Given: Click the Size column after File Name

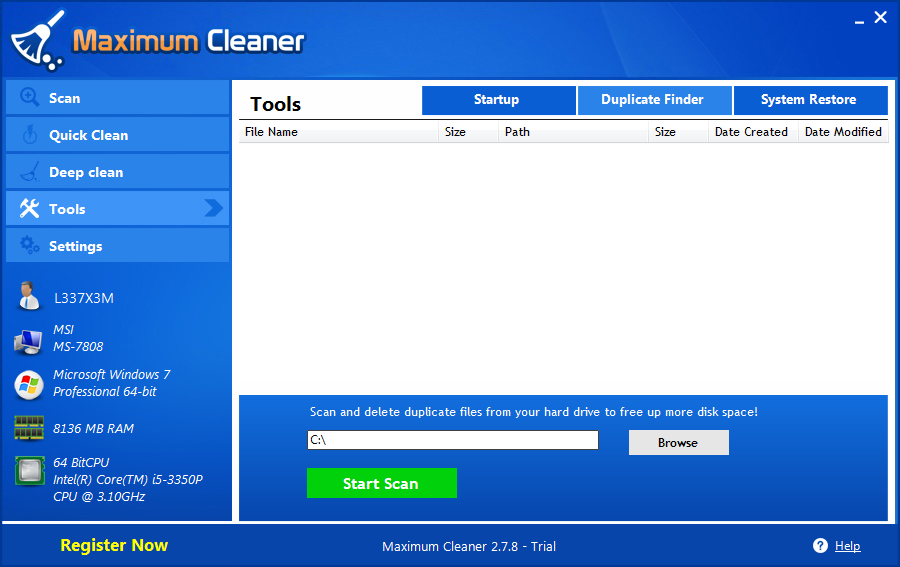Looking at the screenshot, I should (468, 132).
